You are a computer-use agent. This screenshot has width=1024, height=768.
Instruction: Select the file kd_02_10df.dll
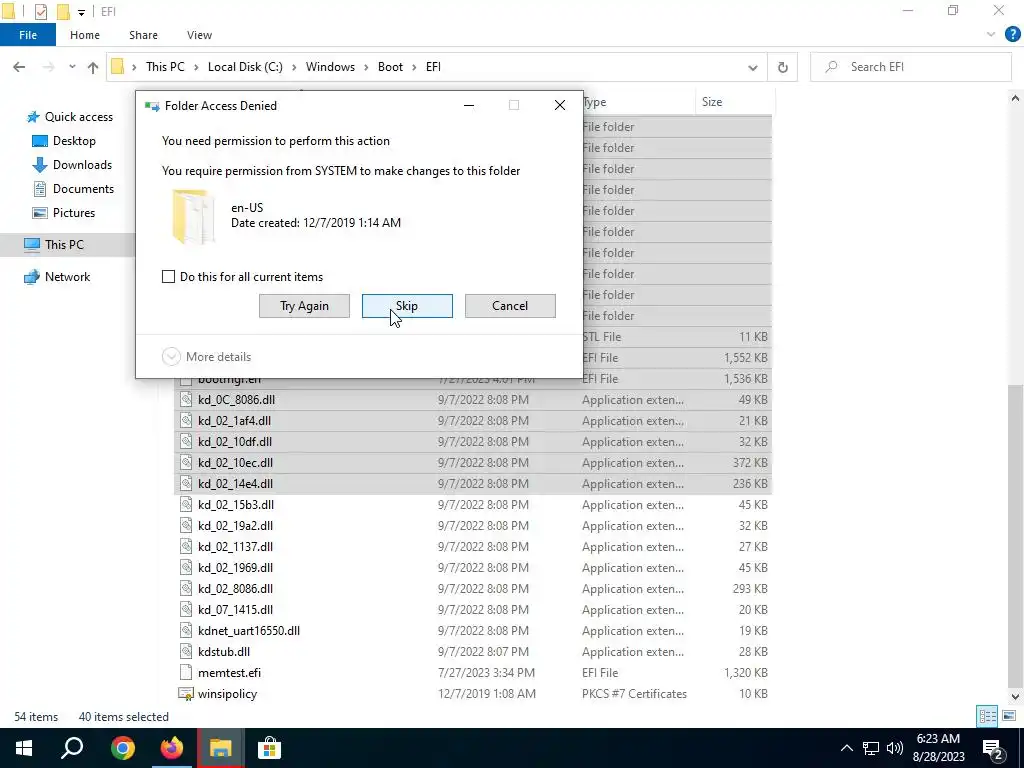tap(235, 441)
